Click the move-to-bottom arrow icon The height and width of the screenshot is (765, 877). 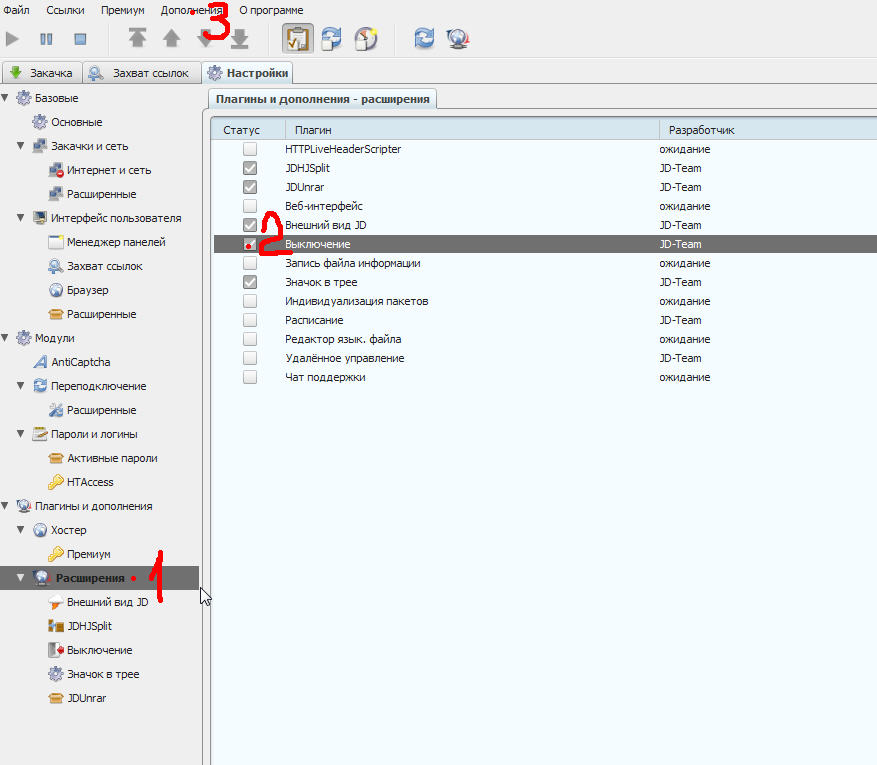[240, 39]
